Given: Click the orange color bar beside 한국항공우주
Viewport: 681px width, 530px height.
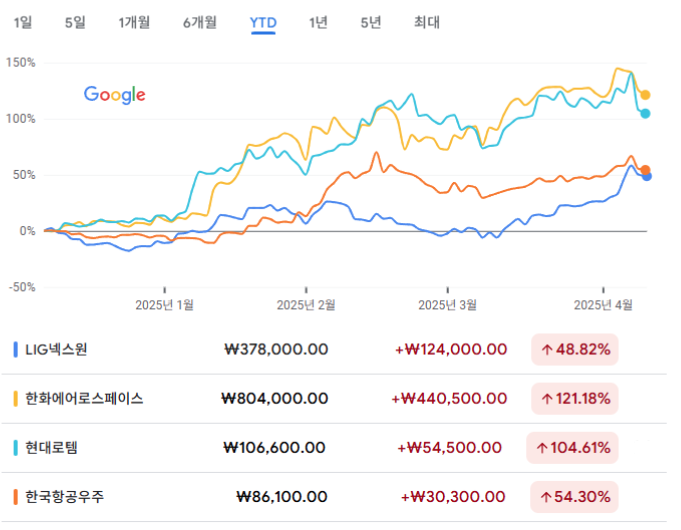Looking at the screenshot, I should coord(16,497).
